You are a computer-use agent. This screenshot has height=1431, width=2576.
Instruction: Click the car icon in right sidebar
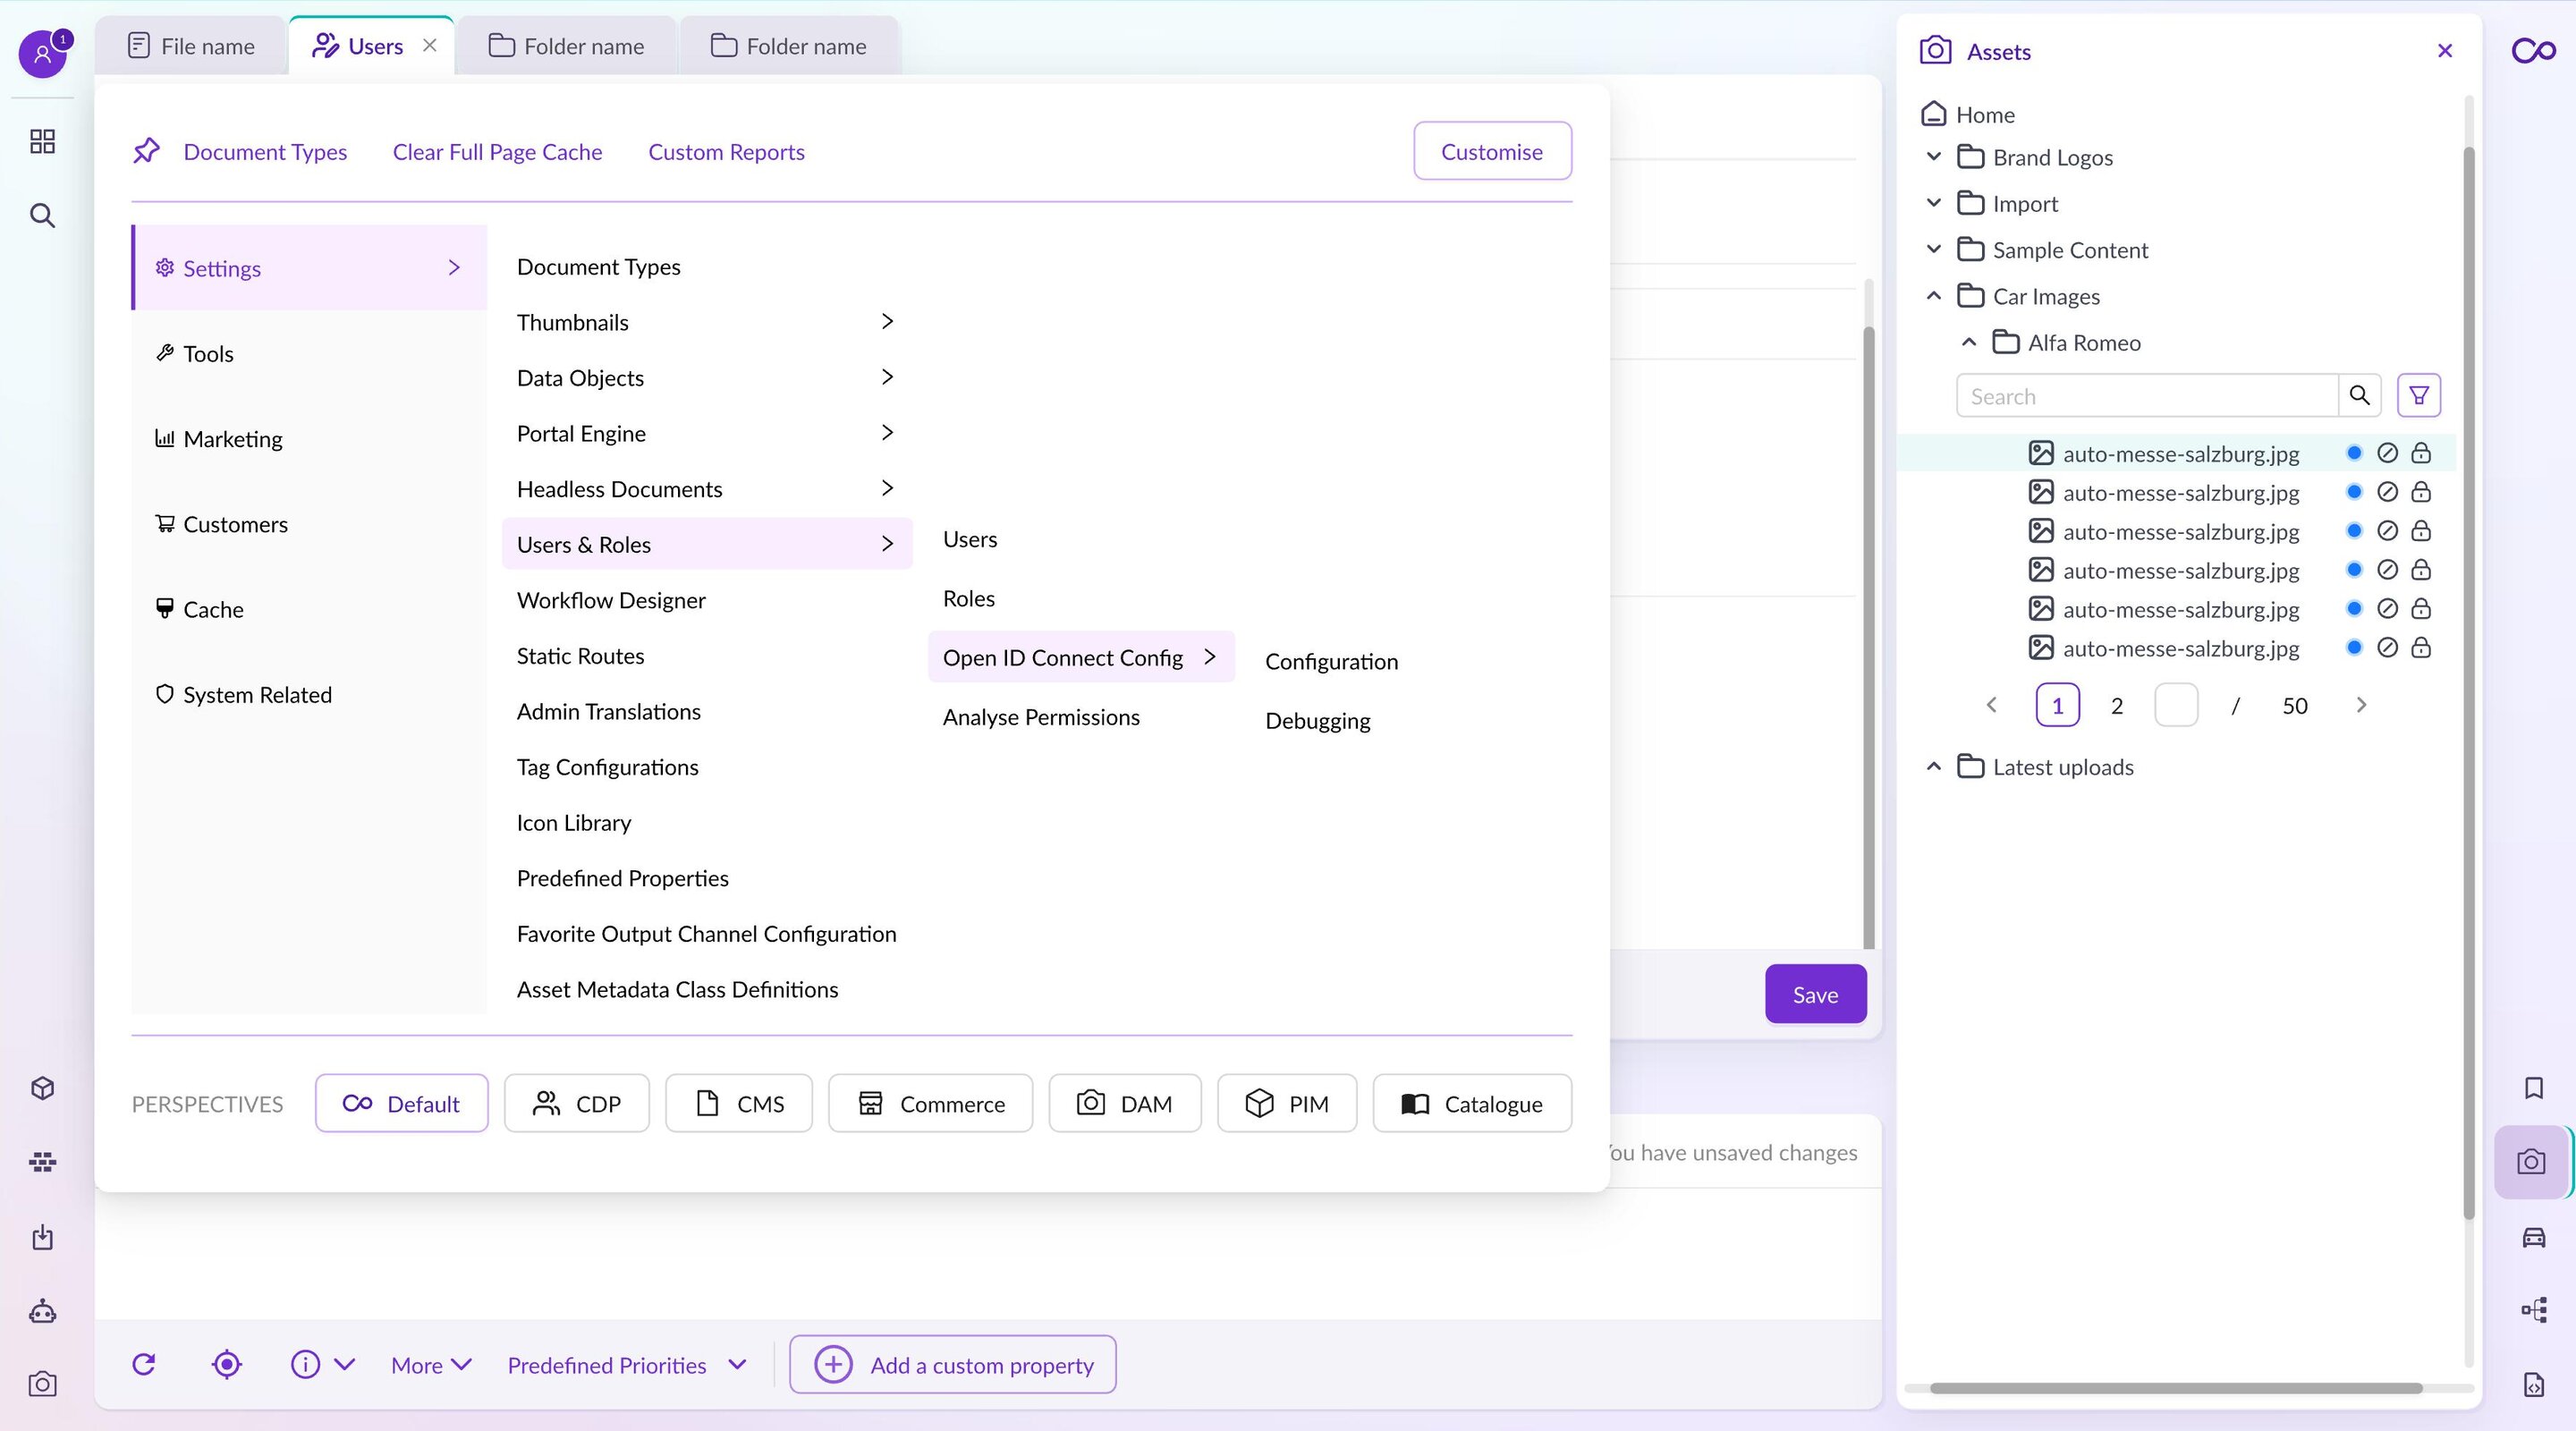click(2533, 1237)
